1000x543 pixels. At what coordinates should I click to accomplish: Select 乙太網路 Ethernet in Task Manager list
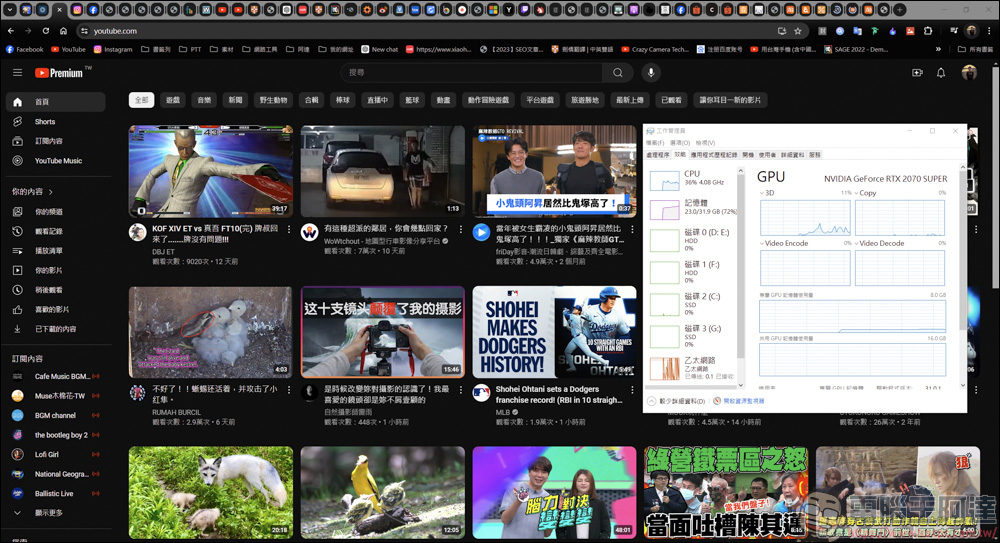[x=691, y=368]
